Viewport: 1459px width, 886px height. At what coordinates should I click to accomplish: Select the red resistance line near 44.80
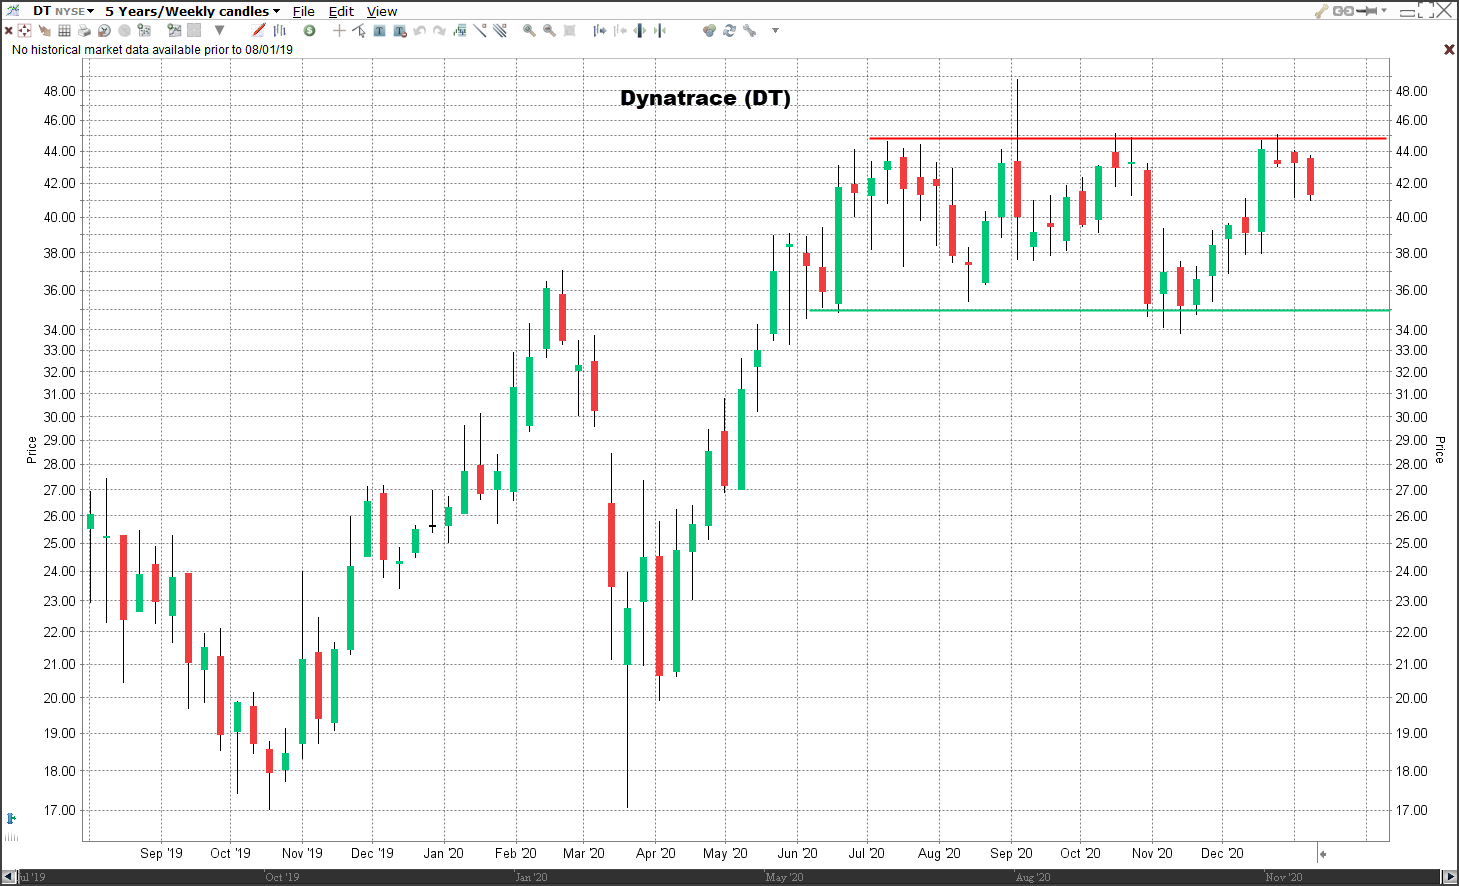click(1128, 138)
